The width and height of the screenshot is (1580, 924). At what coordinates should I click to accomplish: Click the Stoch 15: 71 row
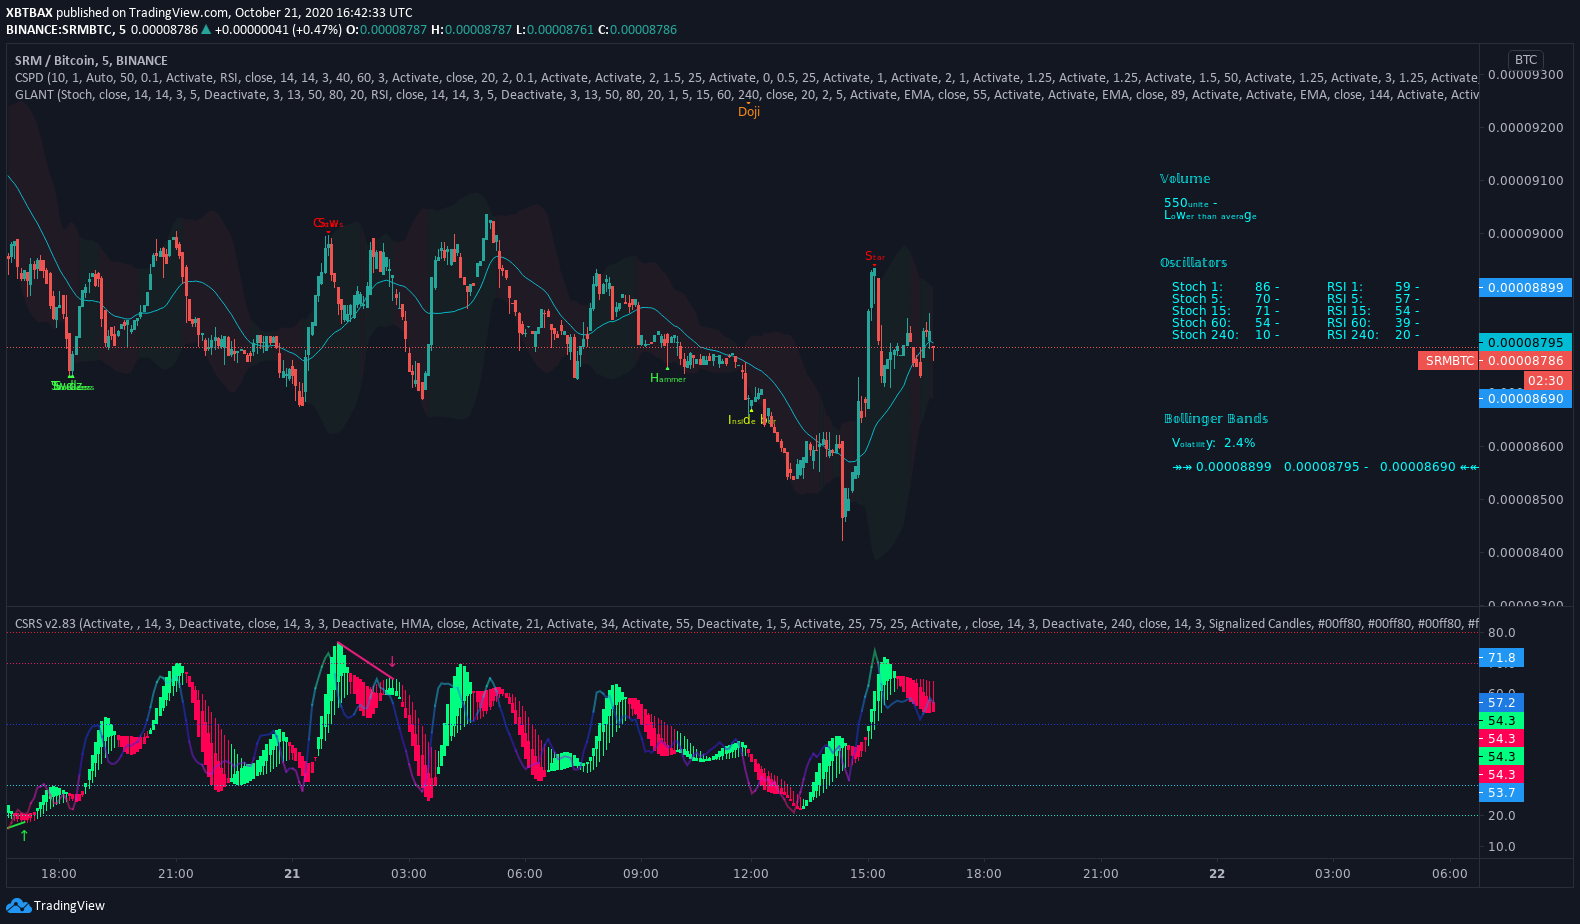[1225, 311]
